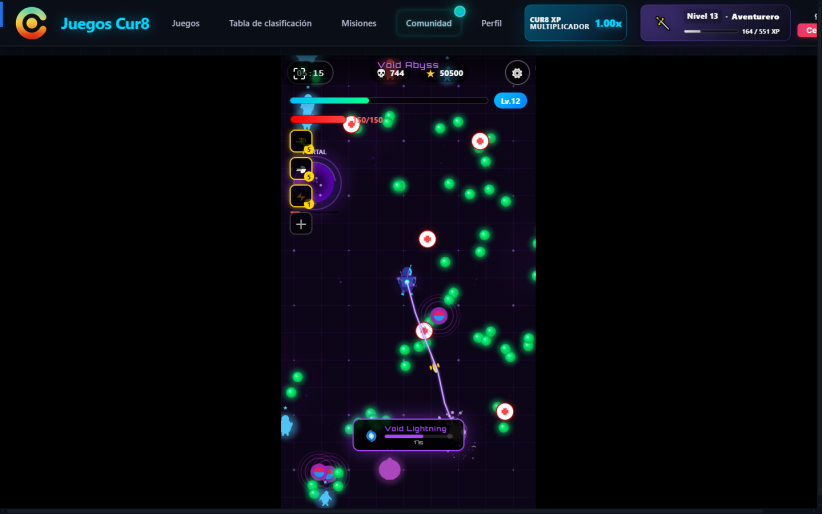Viewport: 822px width, 514px height.
Task: Click the purple portal on the map
Action: [x=321, y=183]
